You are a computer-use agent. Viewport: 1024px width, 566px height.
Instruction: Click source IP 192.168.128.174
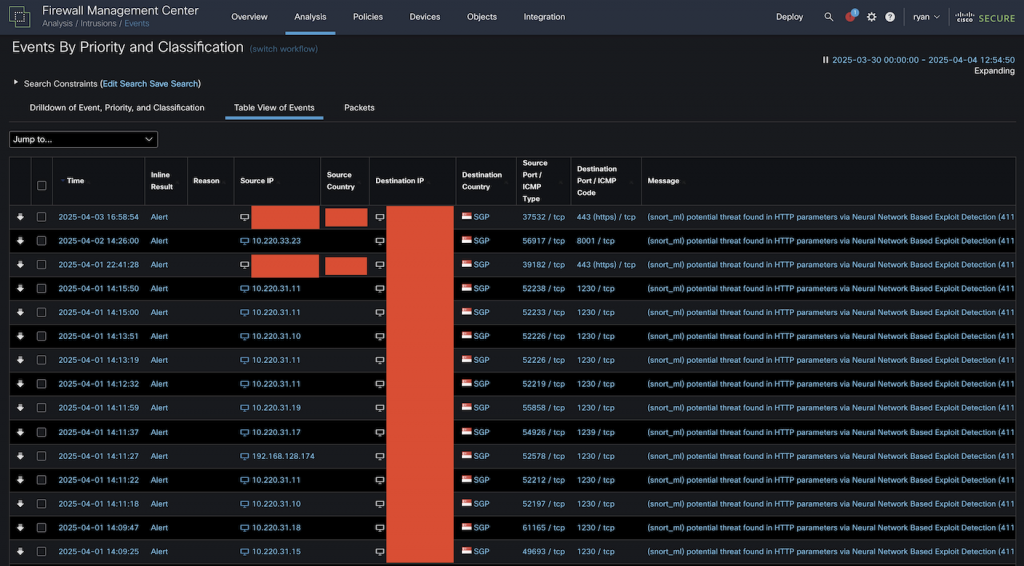pyautogui.click(x=283, y=456)
